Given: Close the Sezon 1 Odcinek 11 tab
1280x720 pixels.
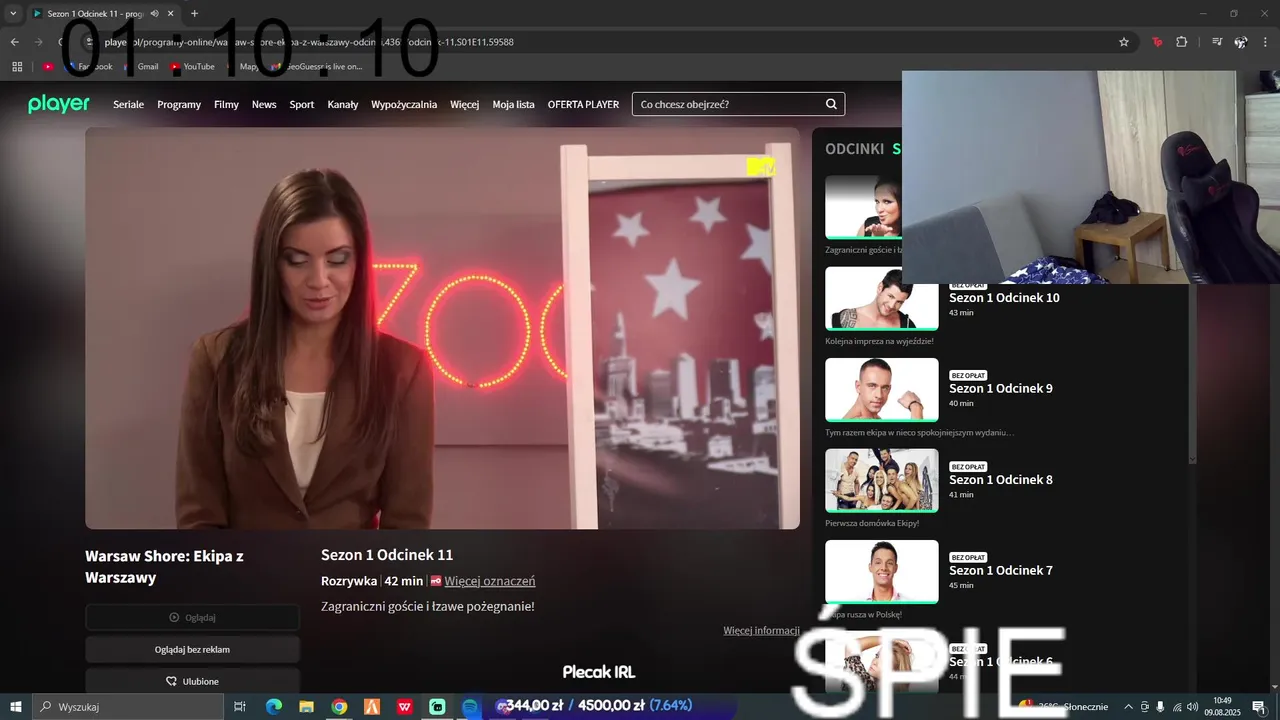Looking at the screenshot, I should coord(171,13).
